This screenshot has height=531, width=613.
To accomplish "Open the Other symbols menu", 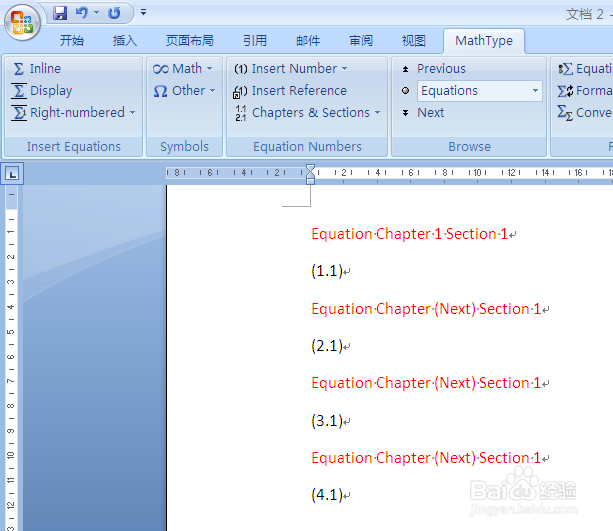I will tap(185, 91).
